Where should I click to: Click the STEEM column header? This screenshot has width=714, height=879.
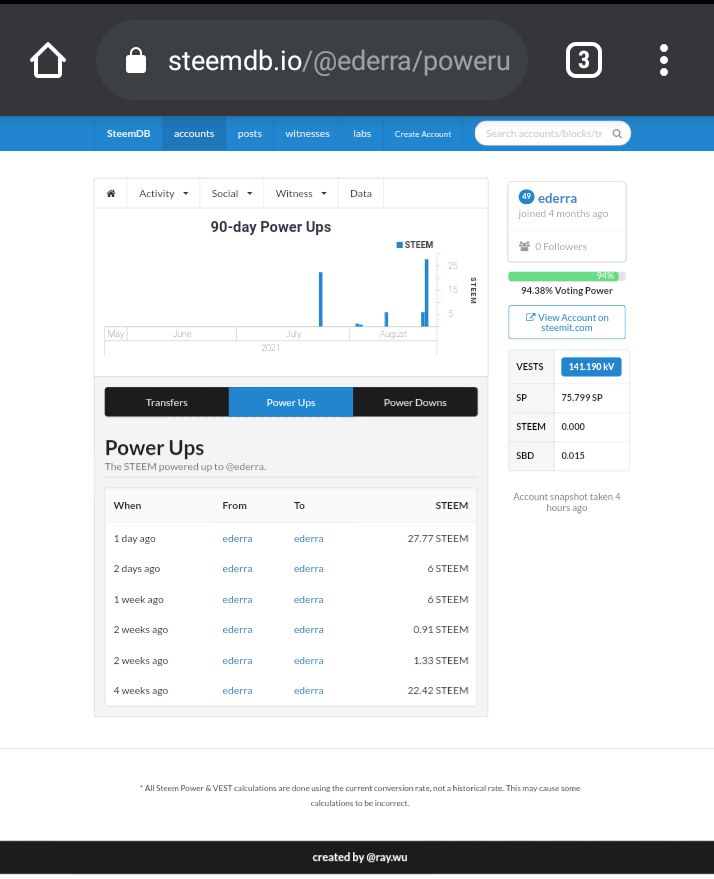(452, 505)
